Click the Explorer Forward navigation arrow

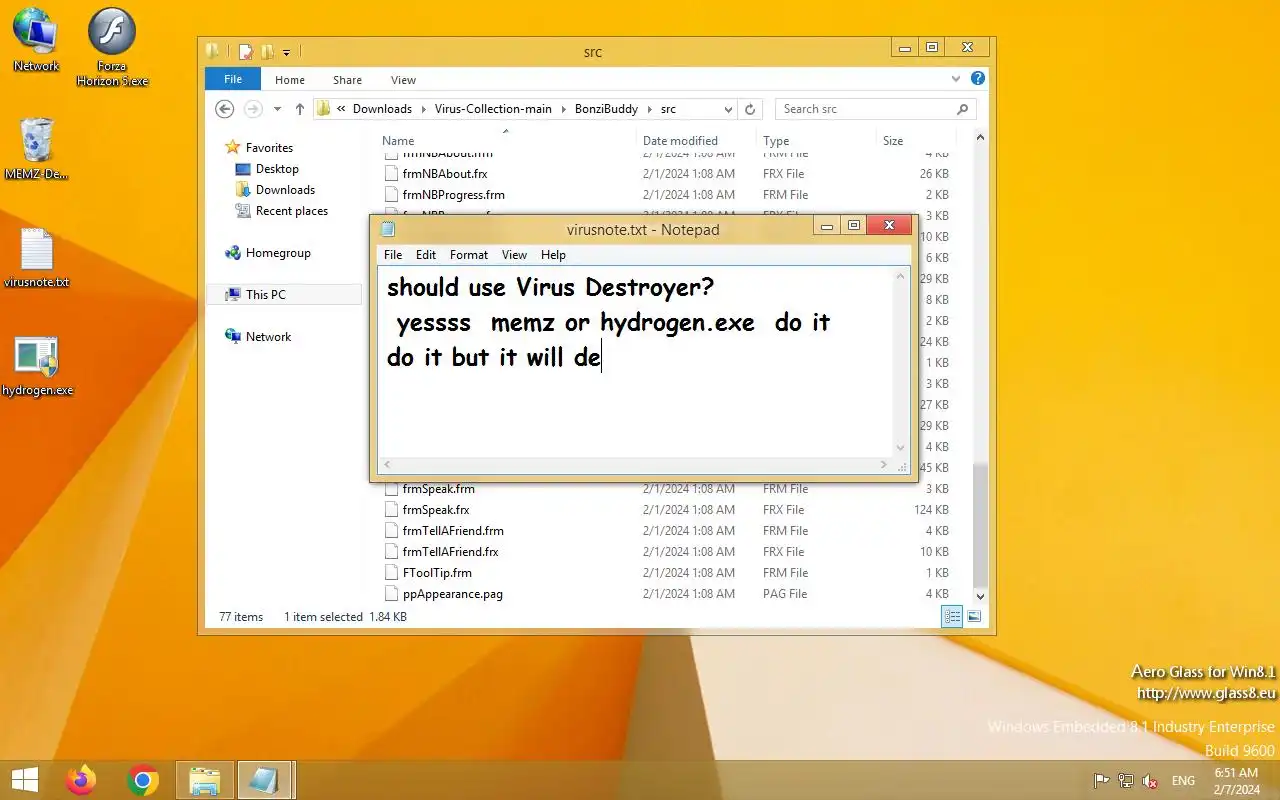253,109
